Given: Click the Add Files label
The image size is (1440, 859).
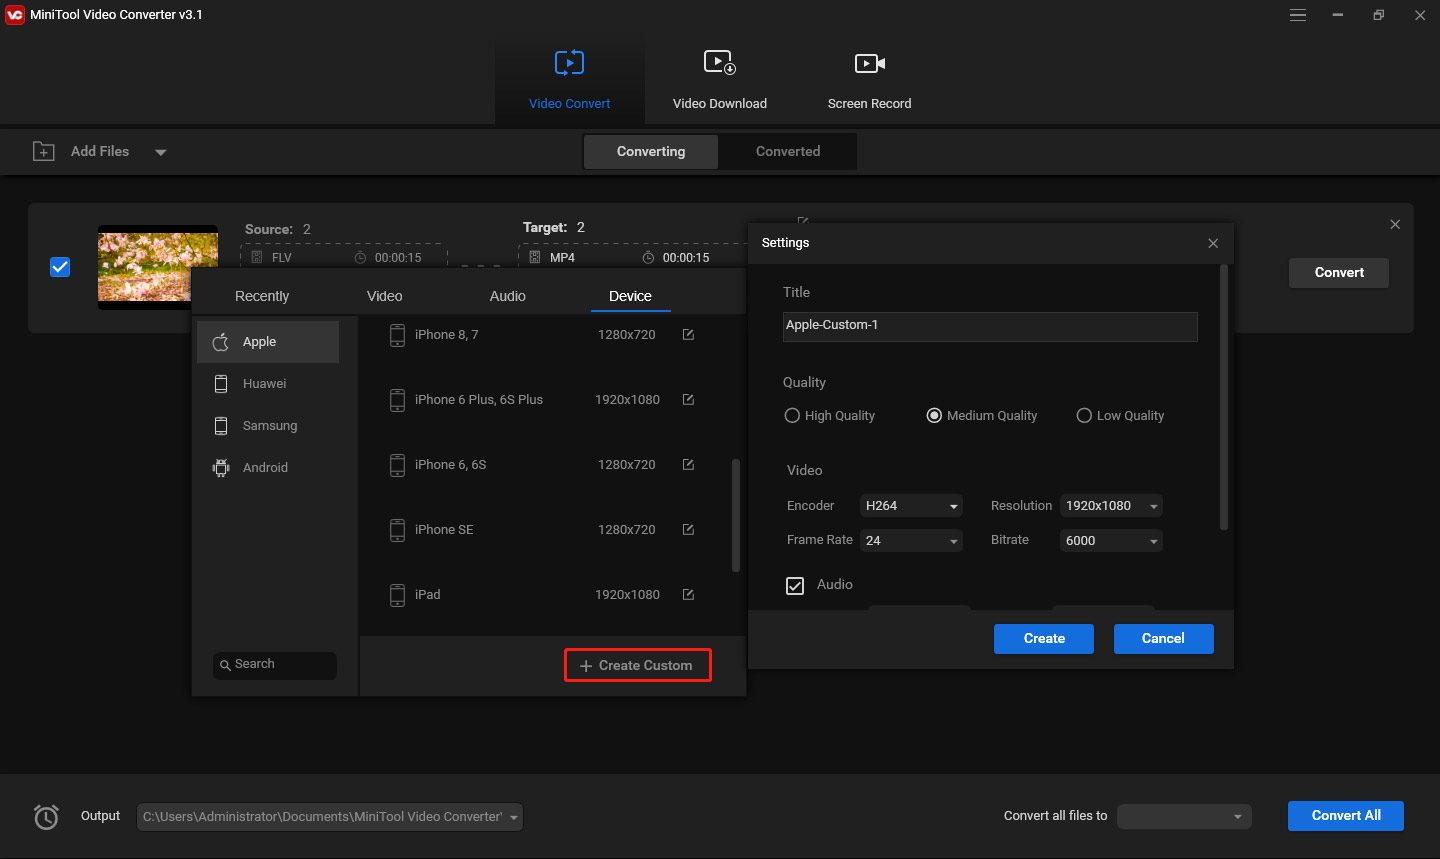Looking at the screenshot, I should [x=100, y=151].
